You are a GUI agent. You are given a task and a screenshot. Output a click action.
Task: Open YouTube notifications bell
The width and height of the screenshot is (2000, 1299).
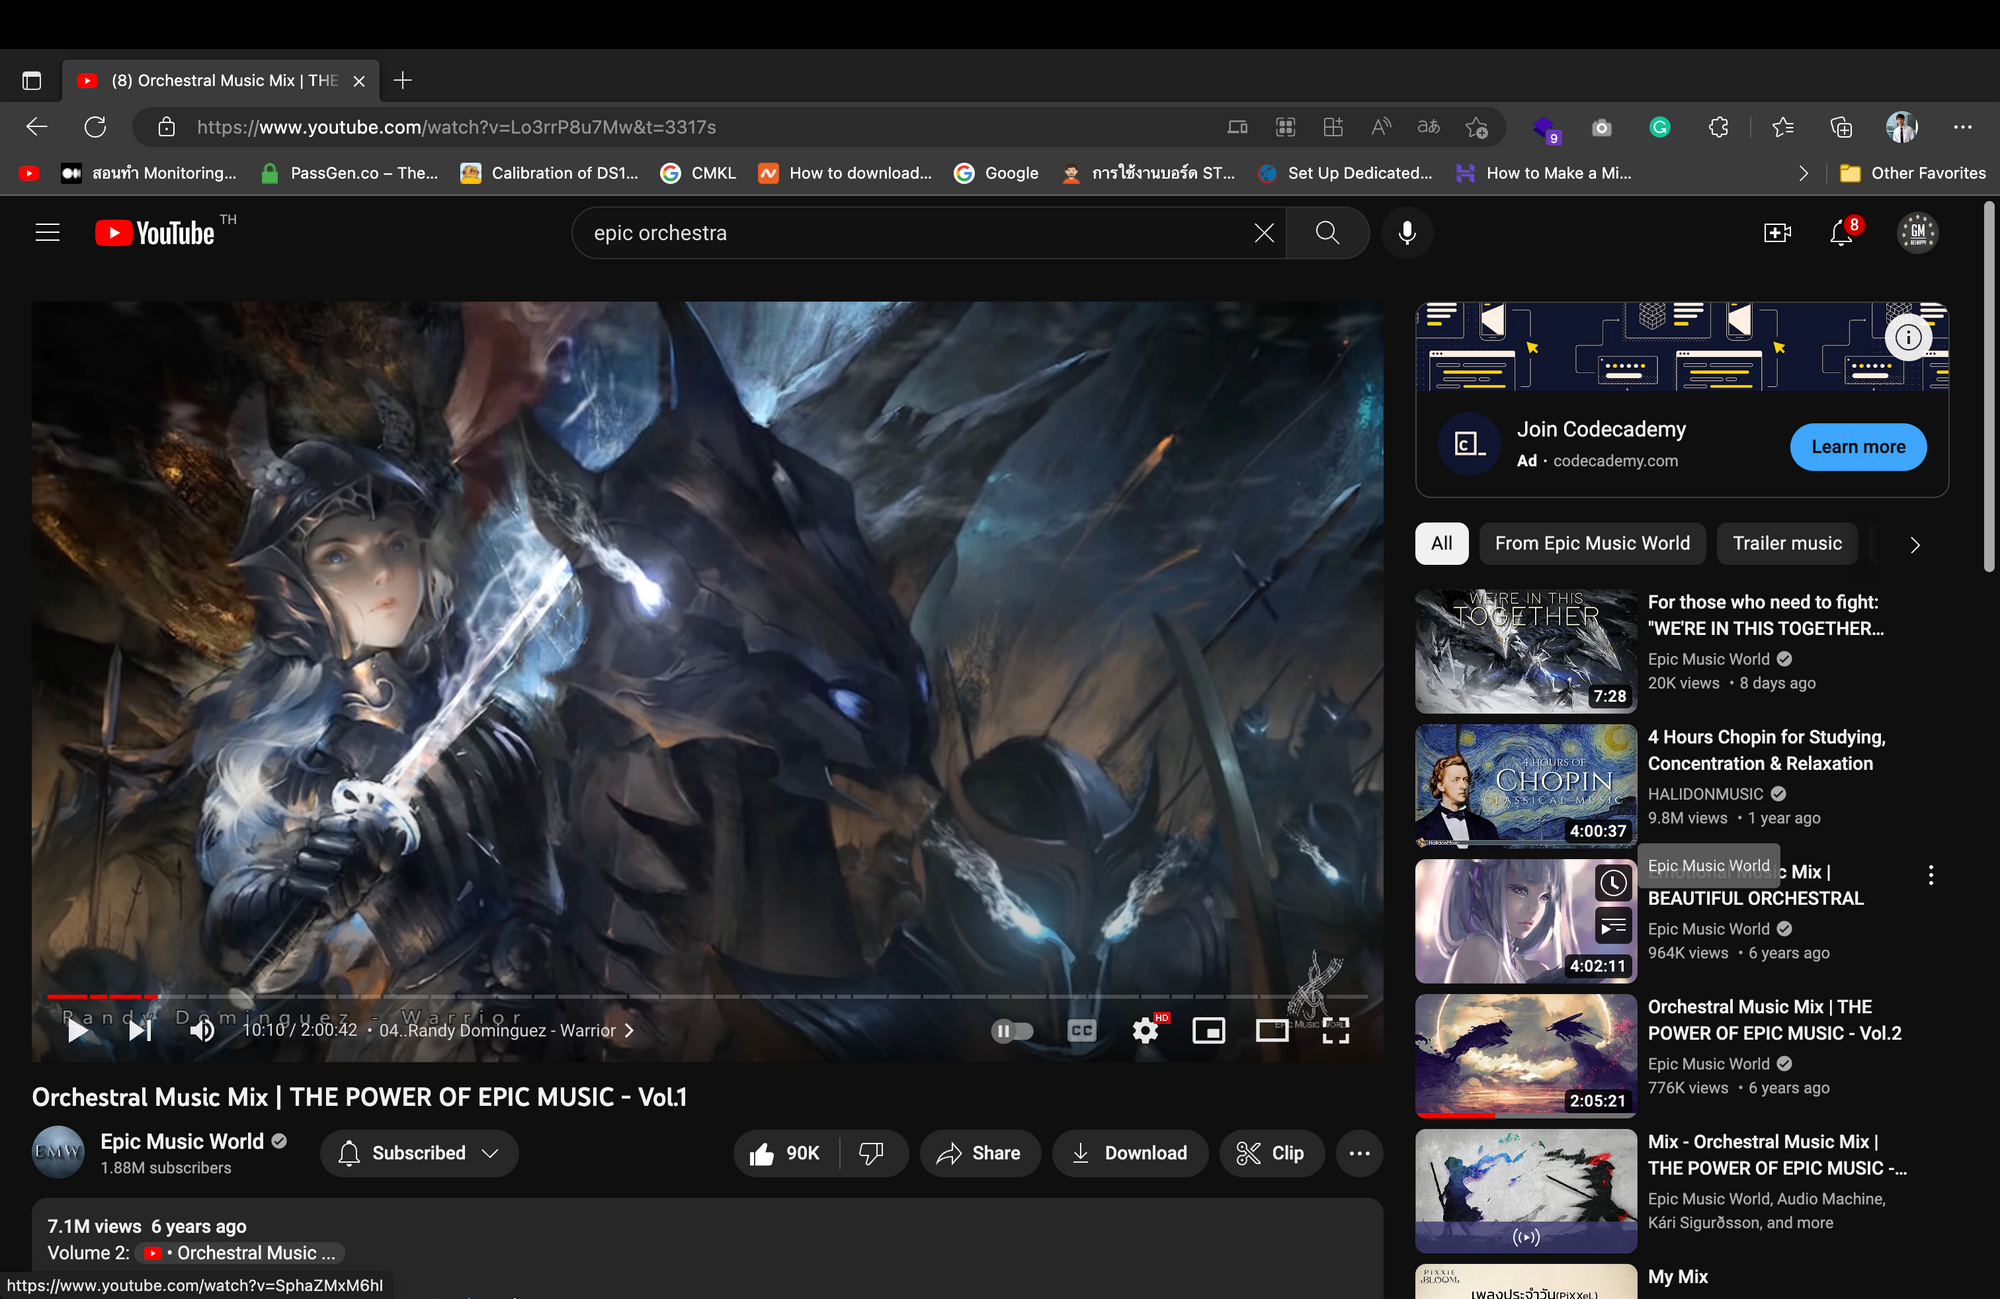[1841, 233]
